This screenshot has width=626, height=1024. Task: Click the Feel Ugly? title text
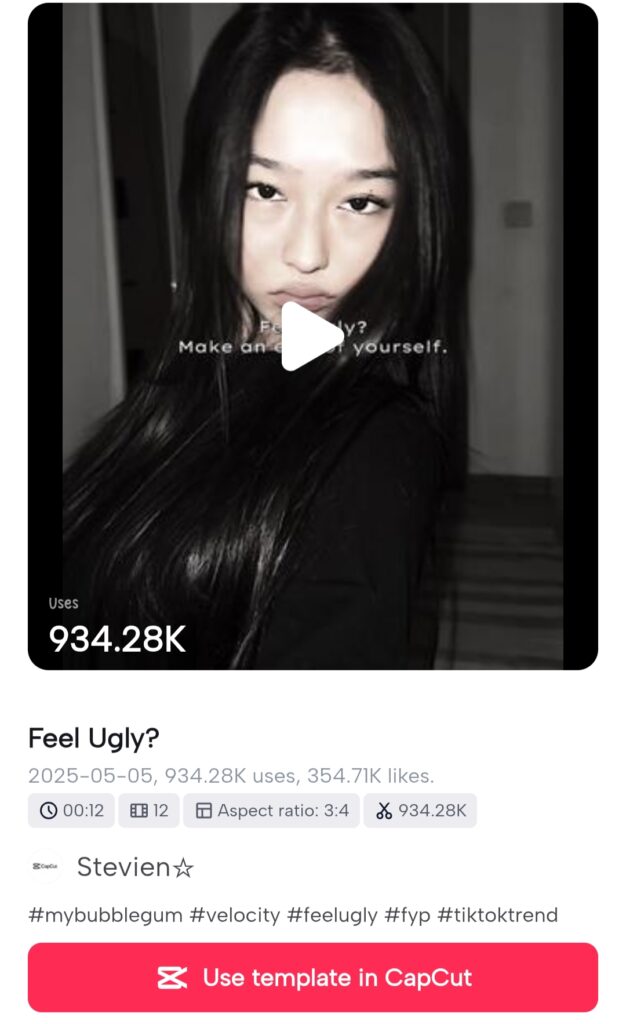[94, 739]
